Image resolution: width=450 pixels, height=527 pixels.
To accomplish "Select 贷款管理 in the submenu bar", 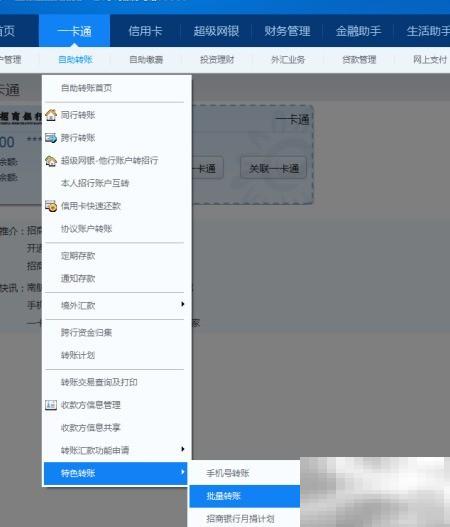I will click(359, 60).
